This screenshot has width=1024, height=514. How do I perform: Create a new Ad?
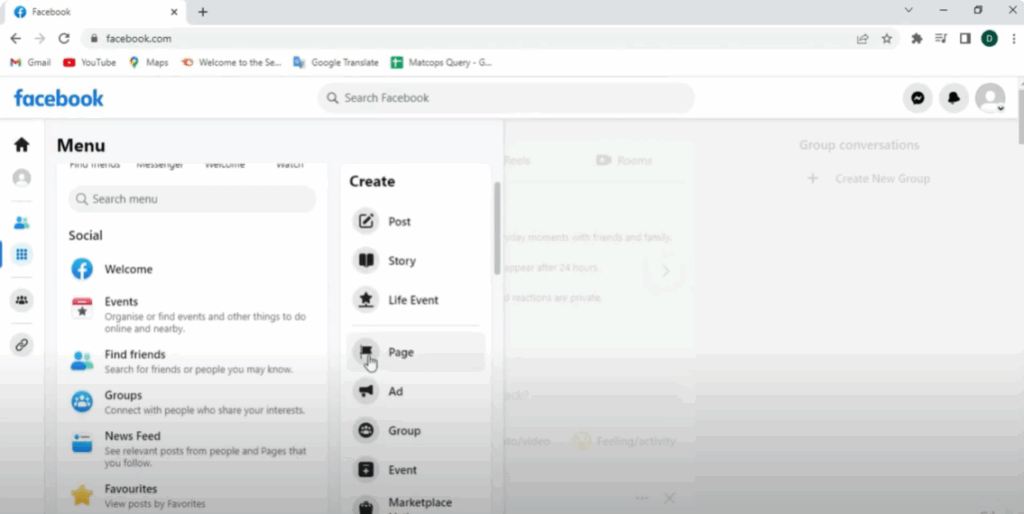[415, 391]
